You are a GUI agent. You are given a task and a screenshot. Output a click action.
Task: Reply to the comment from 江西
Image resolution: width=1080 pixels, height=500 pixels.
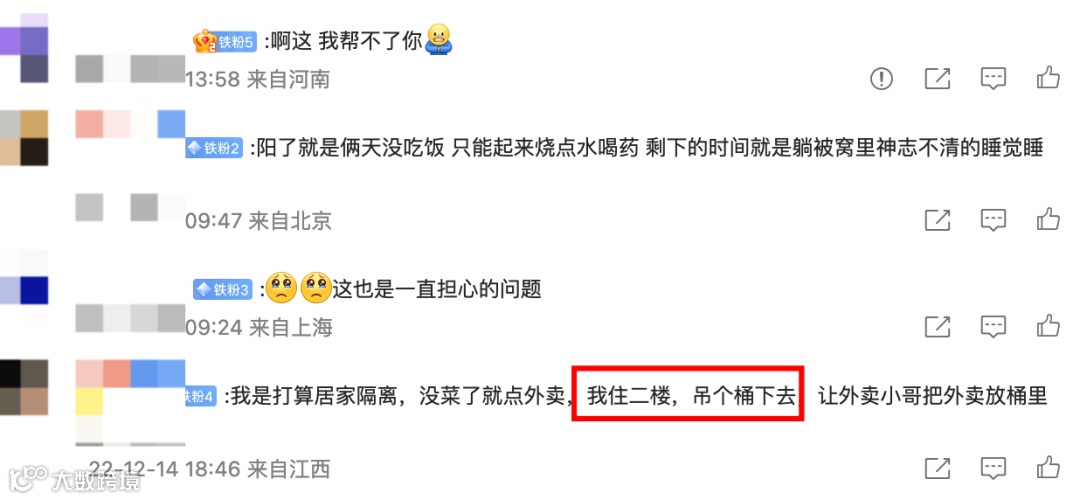(993, 468)
